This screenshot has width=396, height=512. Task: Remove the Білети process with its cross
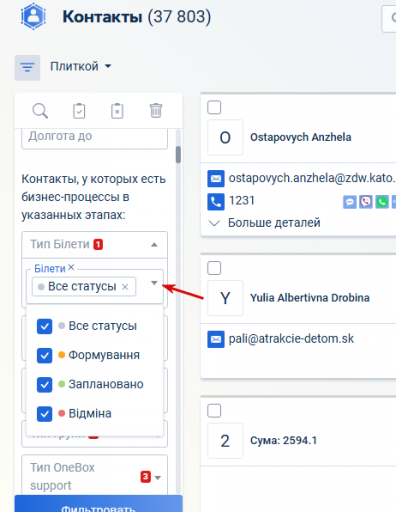(x=71, y=267)
